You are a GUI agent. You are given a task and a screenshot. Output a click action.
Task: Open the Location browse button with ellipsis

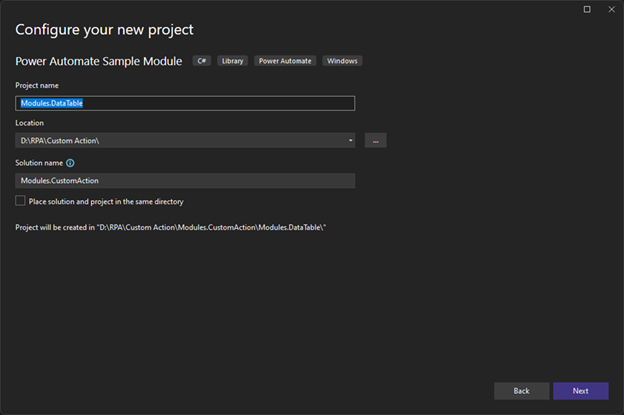coord(375,141)
